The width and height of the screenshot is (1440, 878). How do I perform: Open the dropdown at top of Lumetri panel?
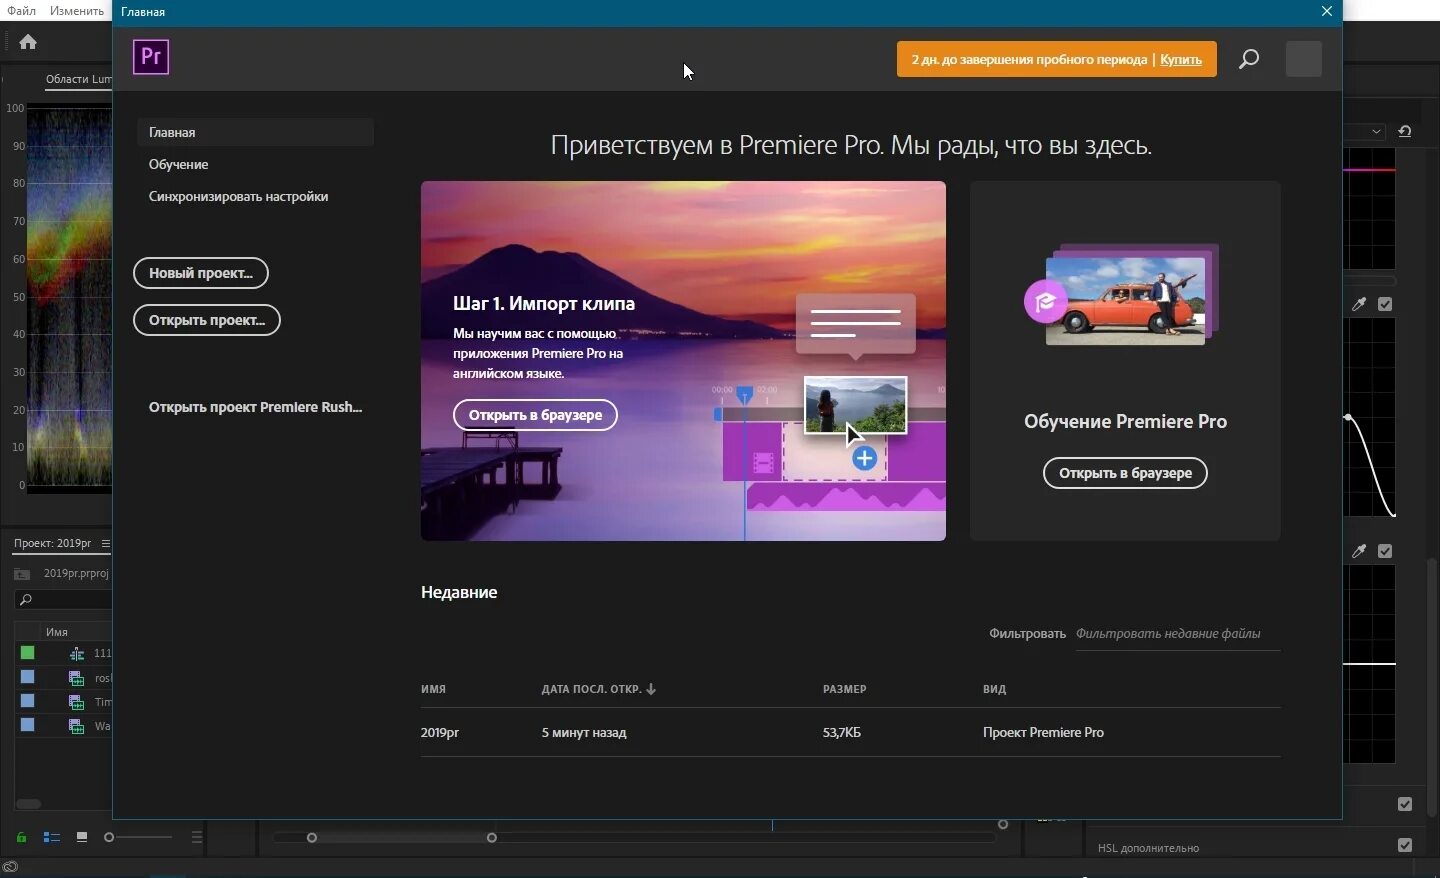click(1377, 132)
